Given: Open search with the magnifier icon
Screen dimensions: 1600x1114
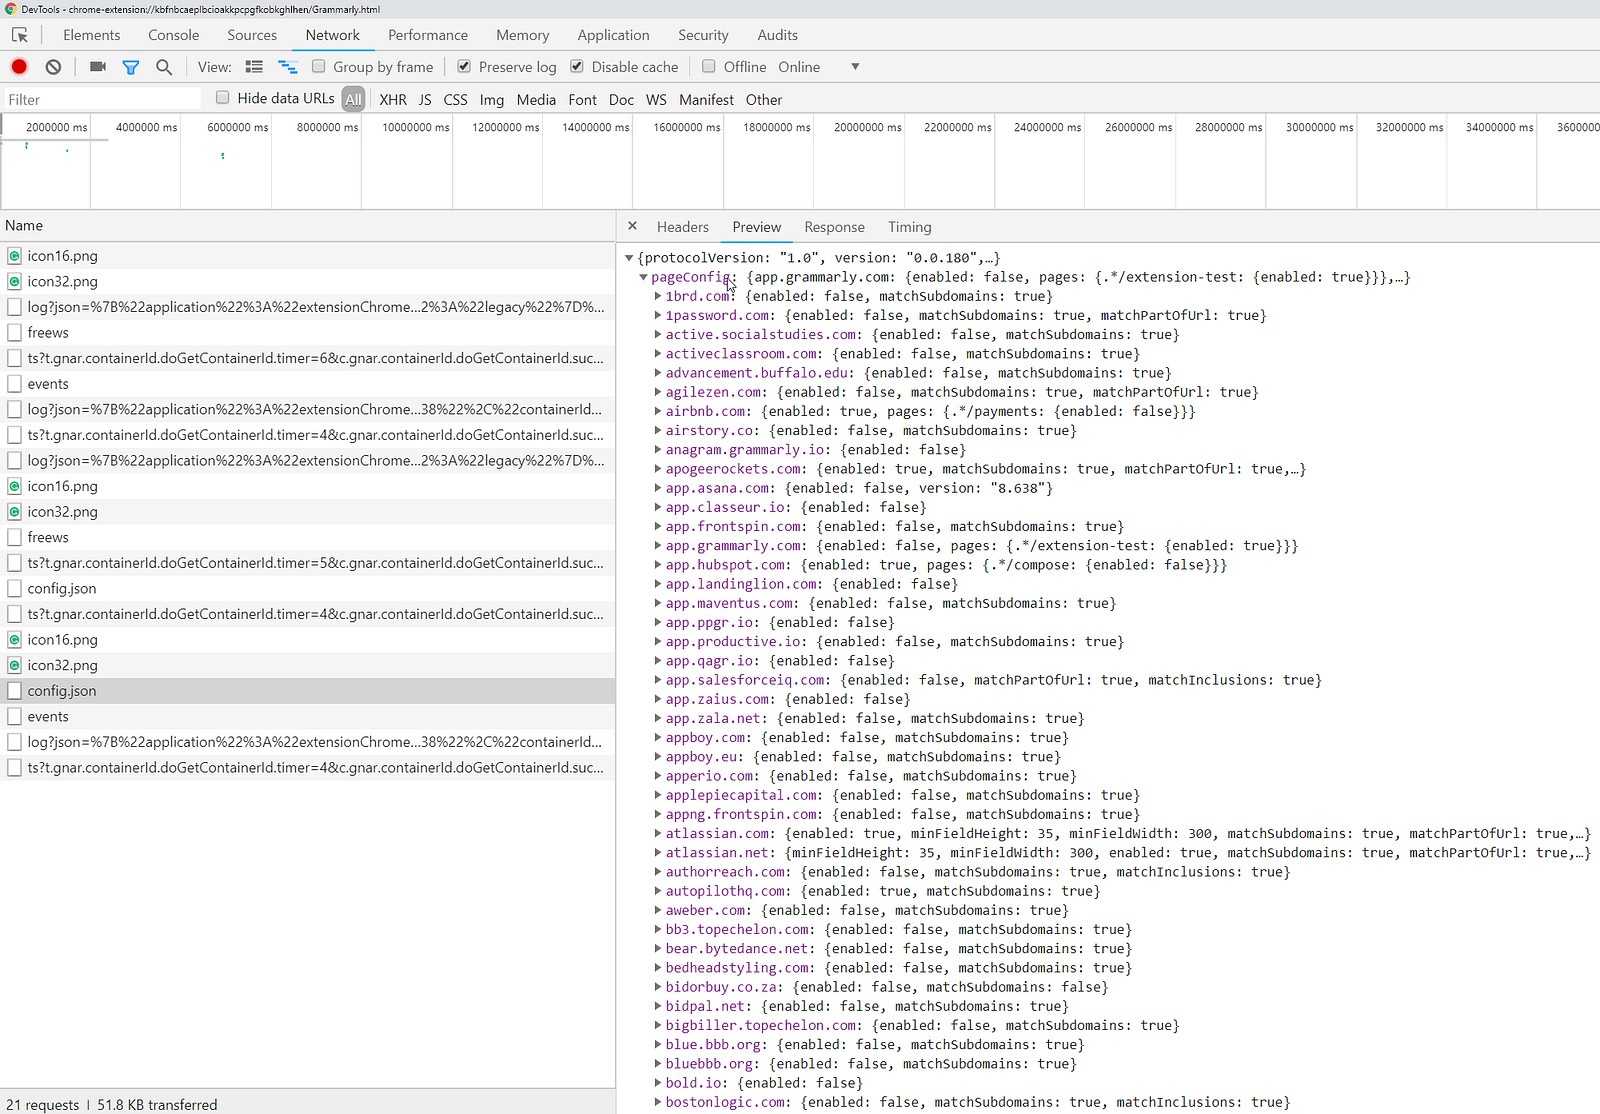Looking at the screenshot, I should [164, 67].
